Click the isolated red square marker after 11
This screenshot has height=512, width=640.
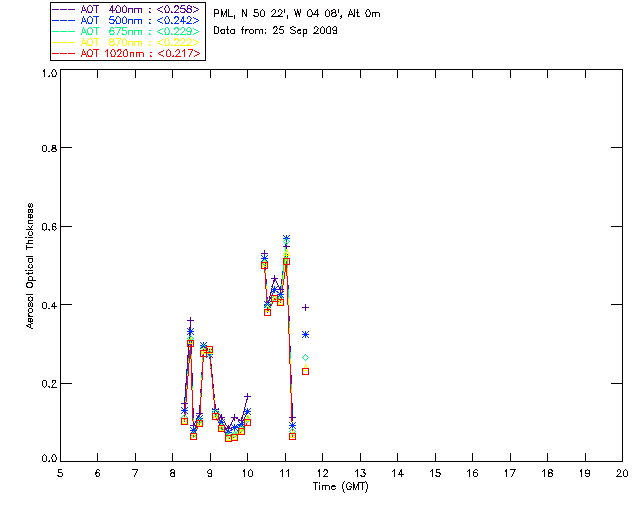pos(305,372)
